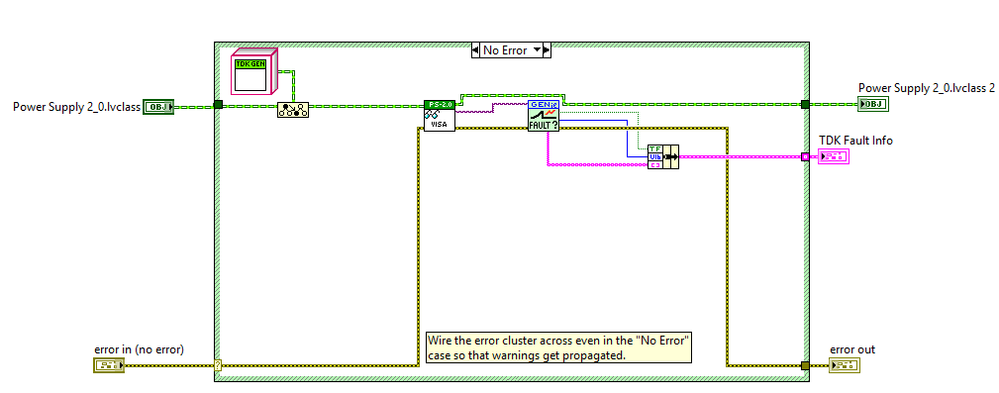This screenshot has height=393, width=999.
Task: Click the "Power Supply 2_0.lvclass" input label
Action: pos(76,107)
